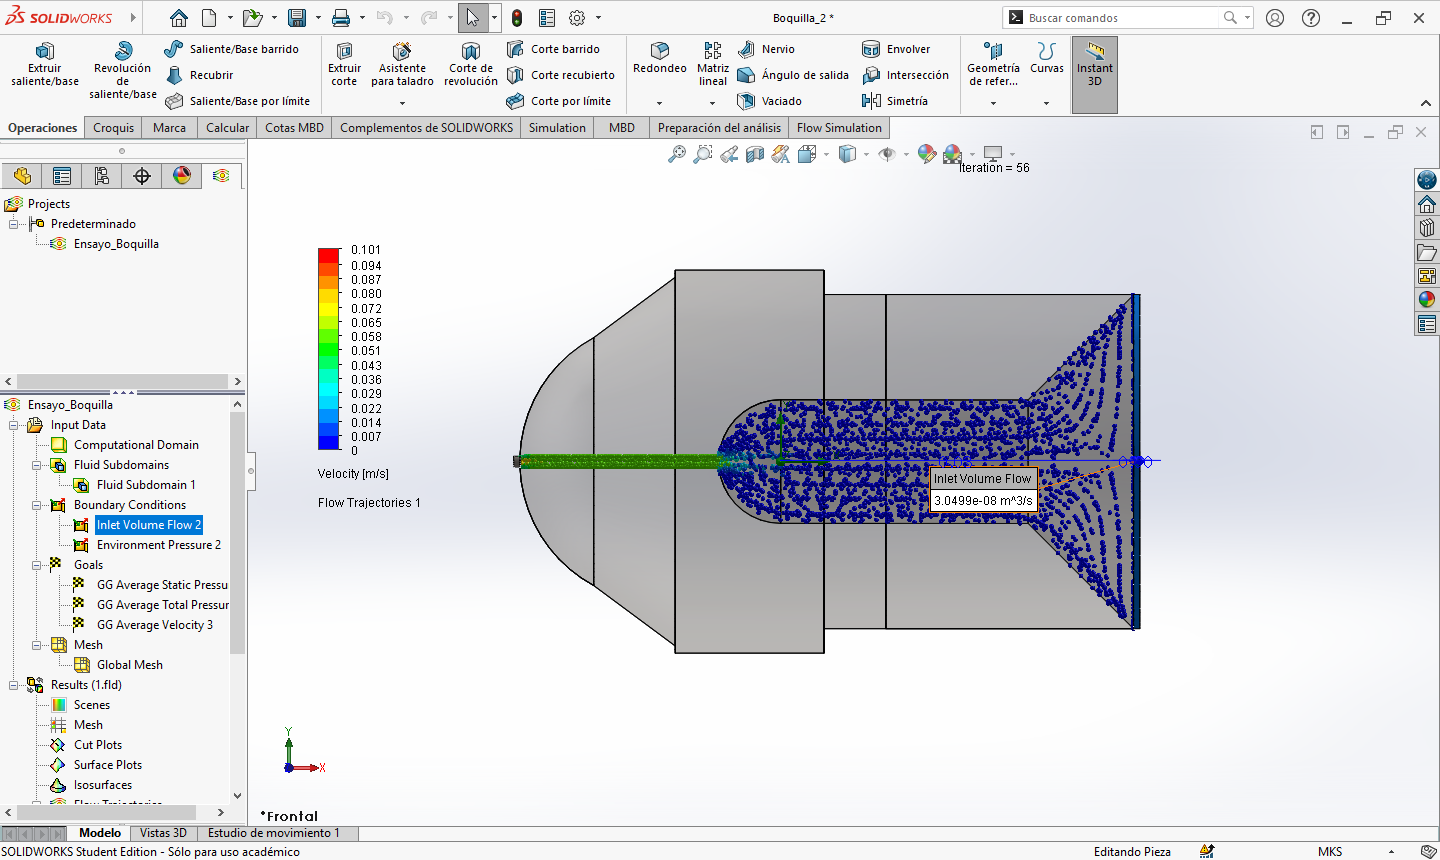This screenshot has height=860, width=1440.
Task: Apply the Redondeo fillet tool
Action: coord(660,58)
